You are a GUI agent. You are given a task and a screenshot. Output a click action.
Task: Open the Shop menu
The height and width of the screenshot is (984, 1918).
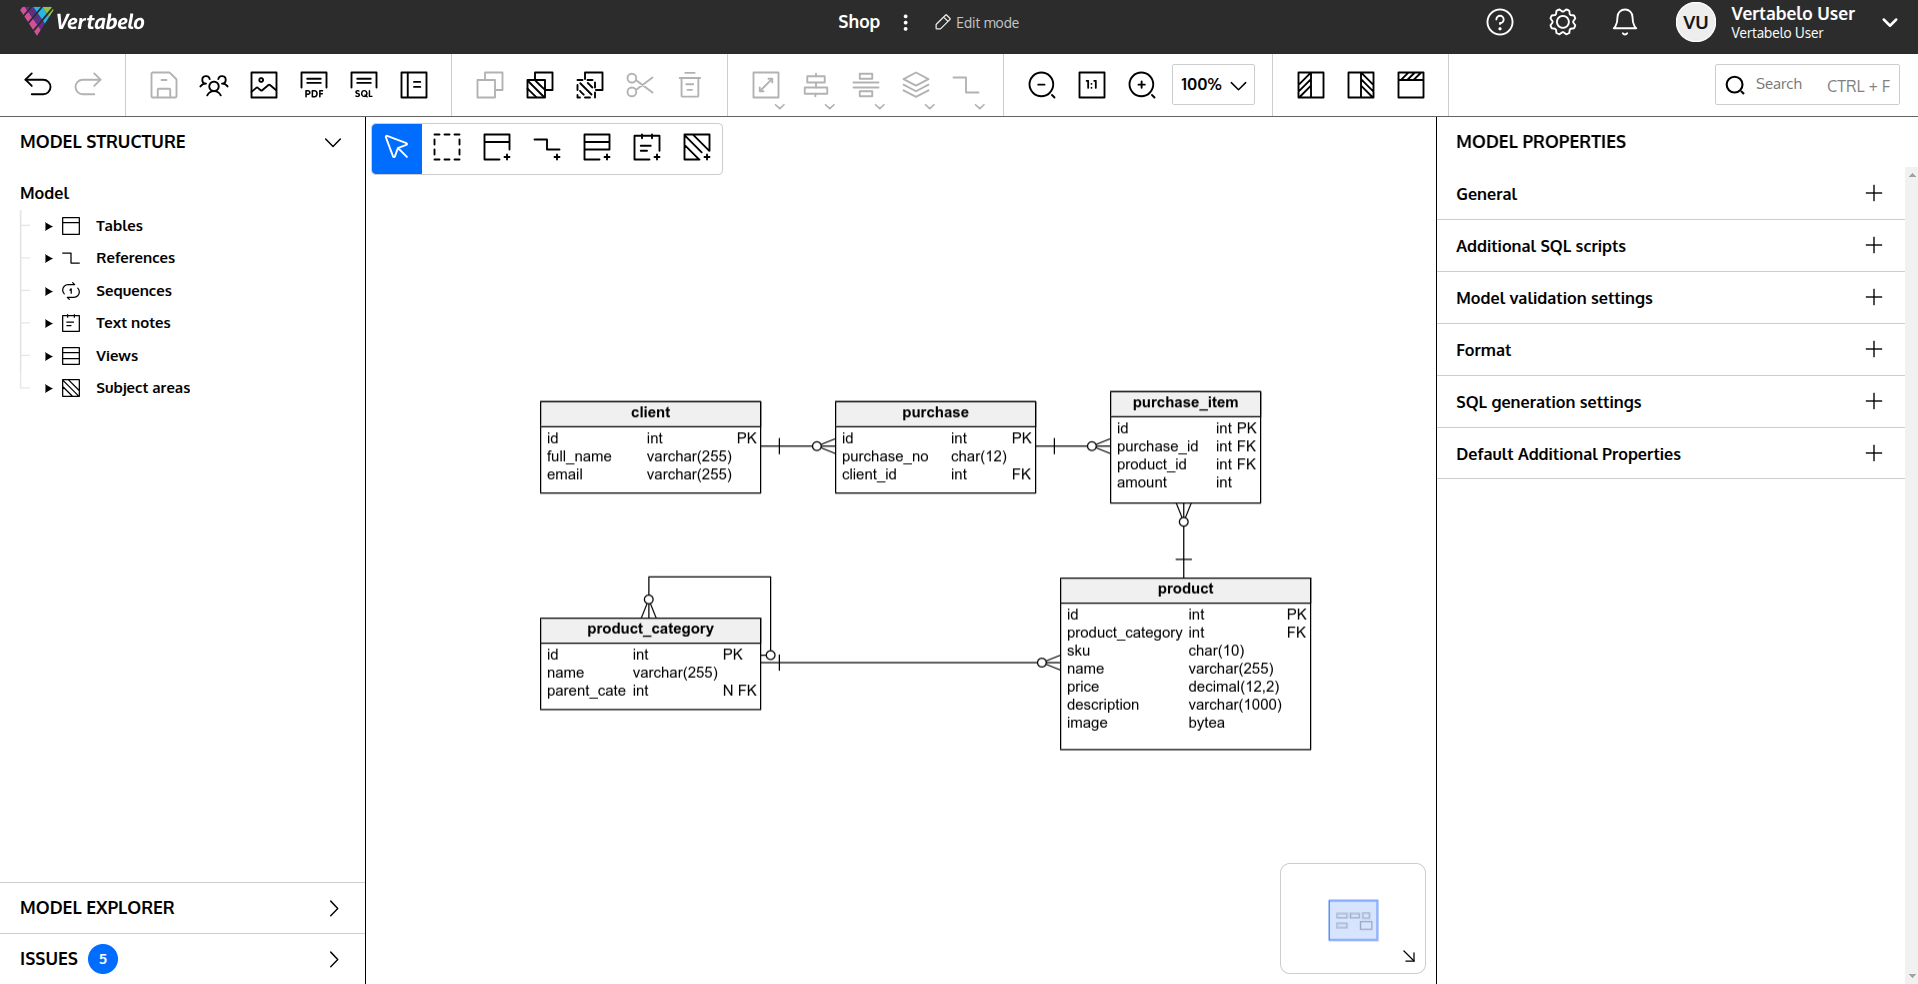(858, 22)
